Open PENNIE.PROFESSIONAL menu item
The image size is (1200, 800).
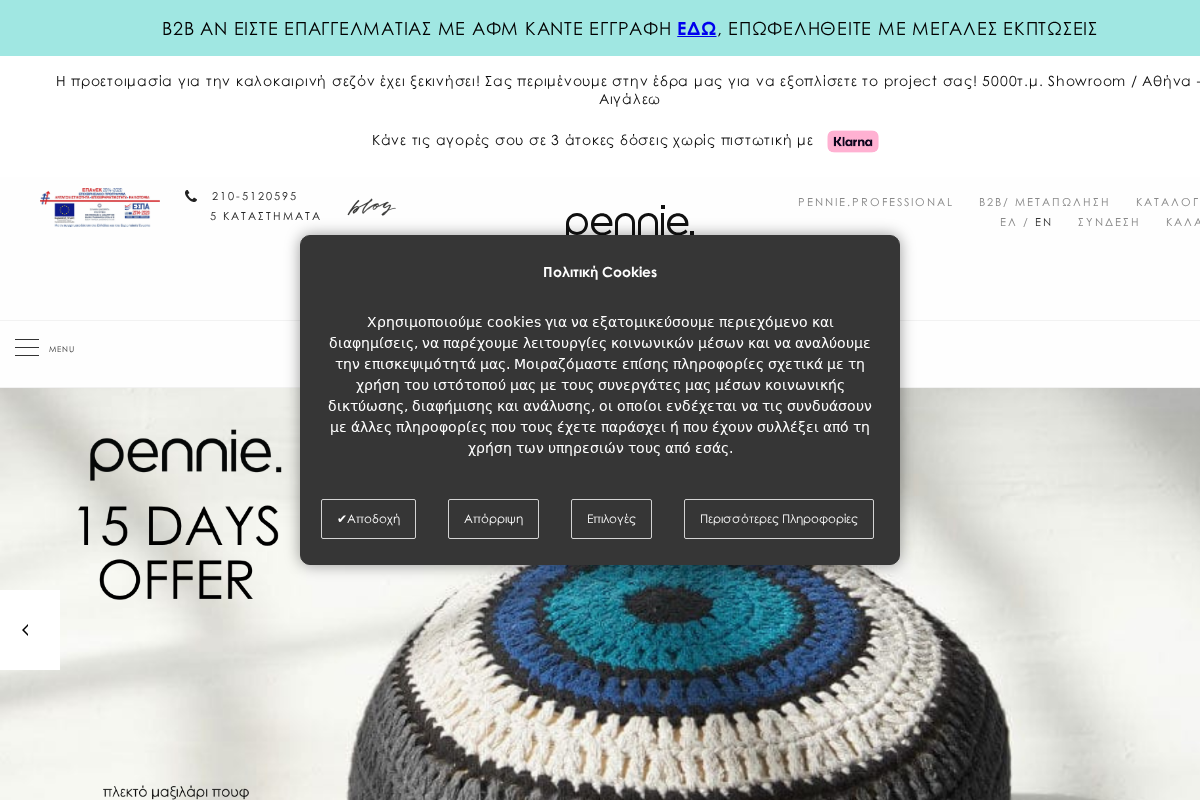tap(876, 202)
